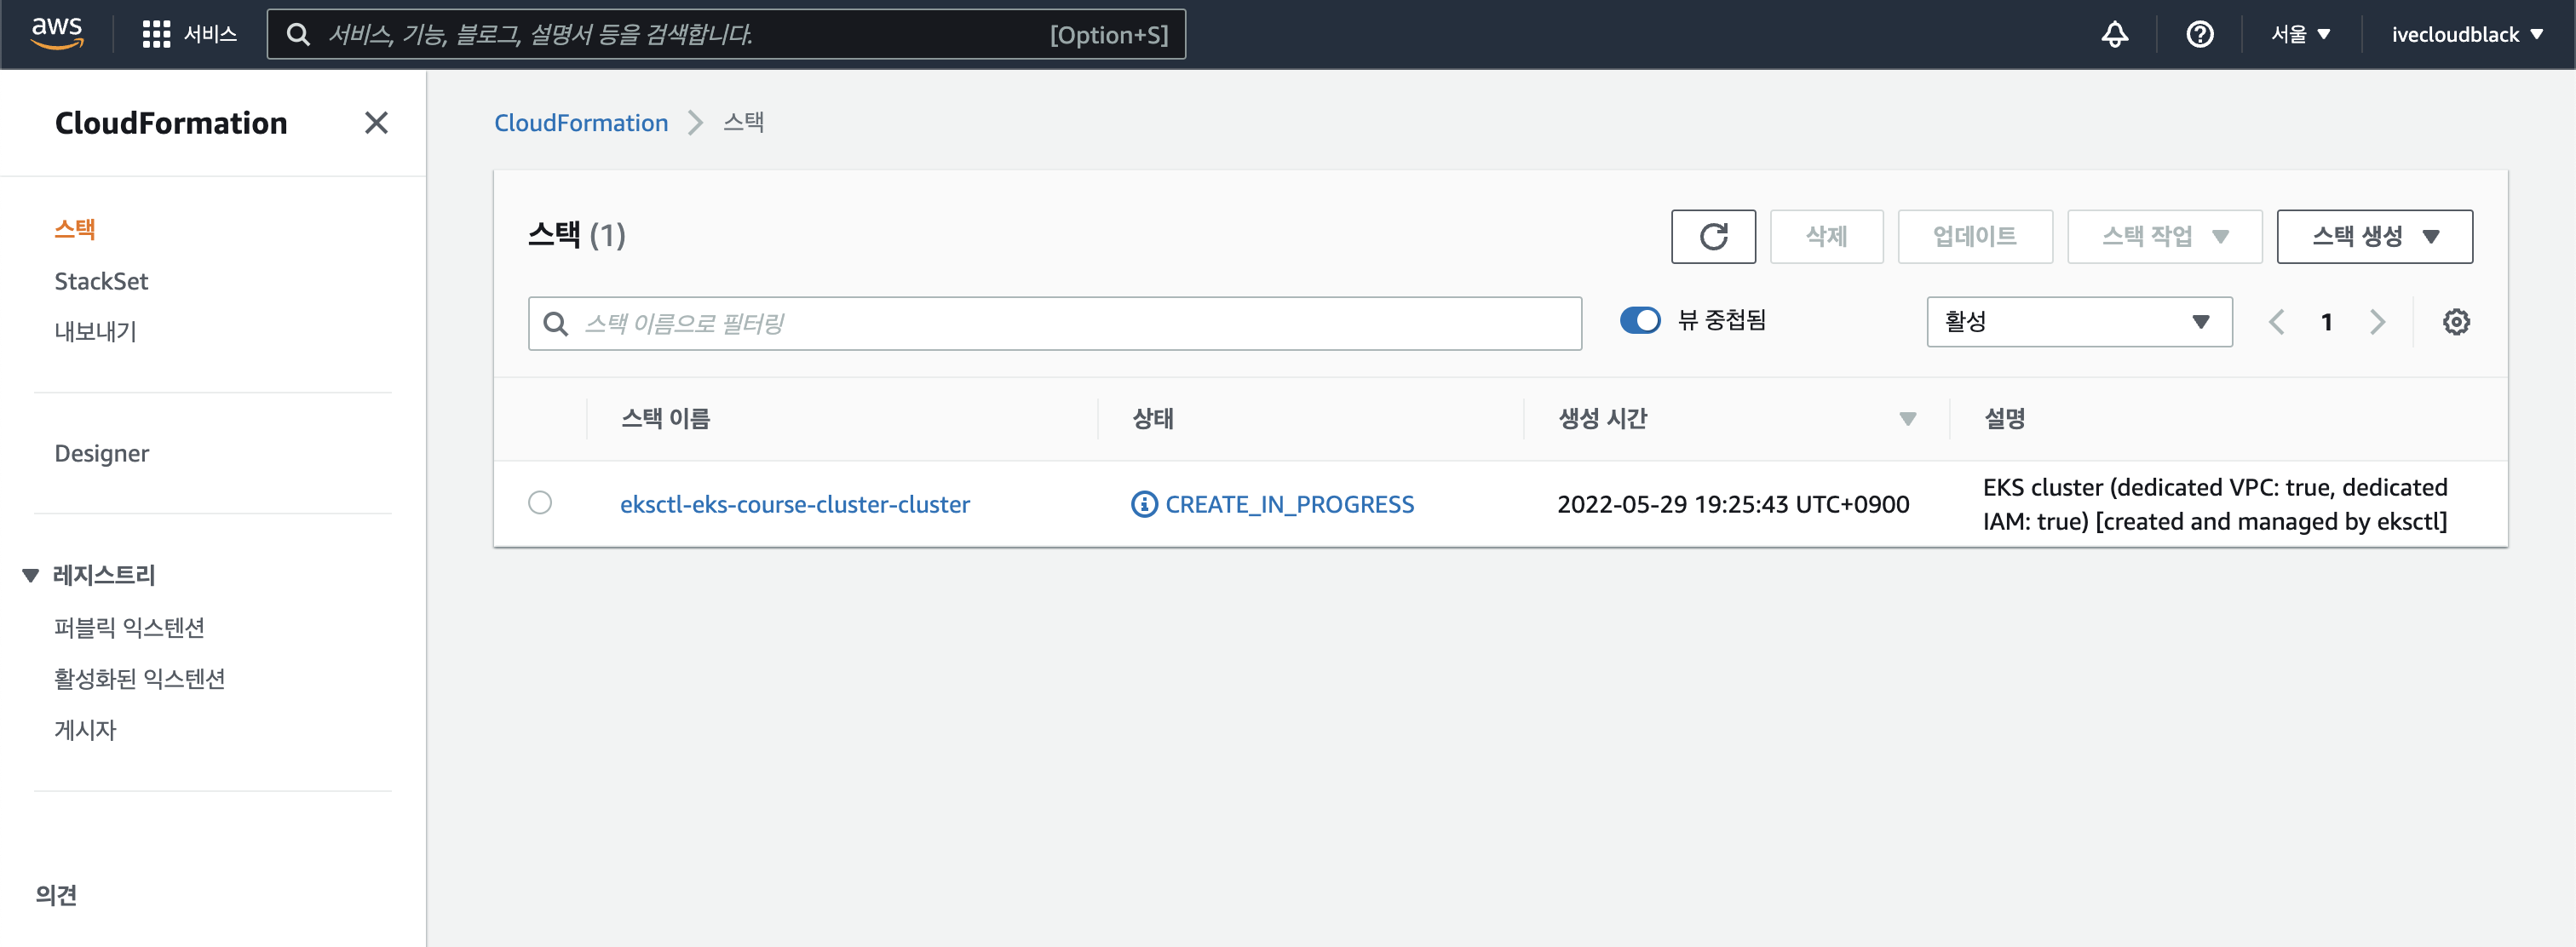Open the table preferences gear icon

(x=2457, y=321)
